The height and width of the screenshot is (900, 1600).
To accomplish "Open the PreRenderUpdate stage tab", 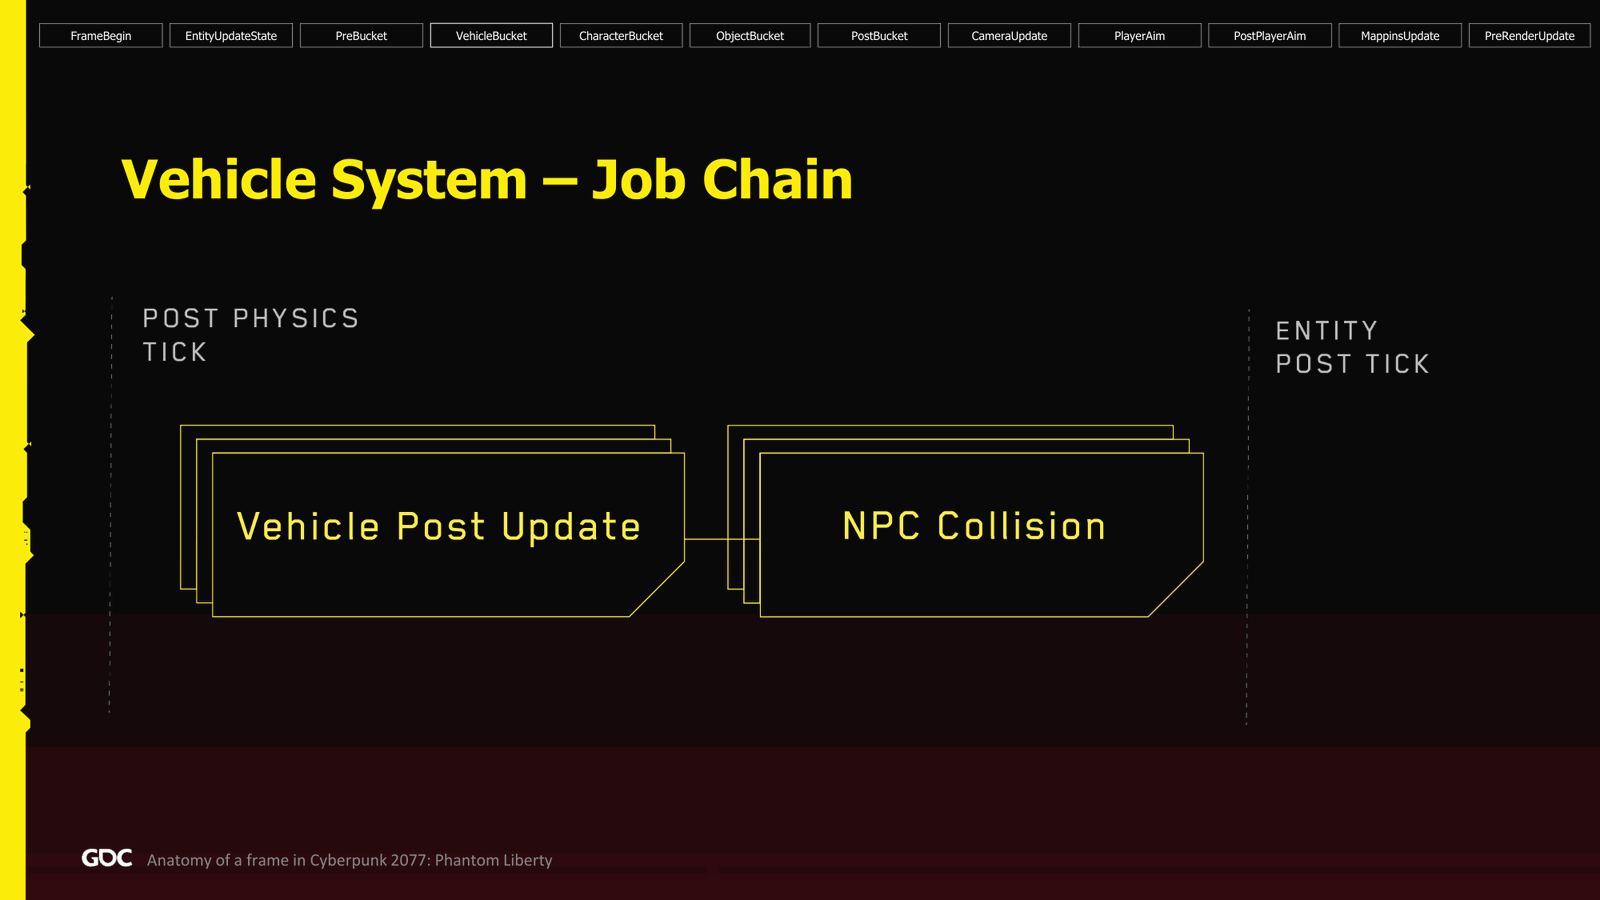I will (x=1529, y=36).
